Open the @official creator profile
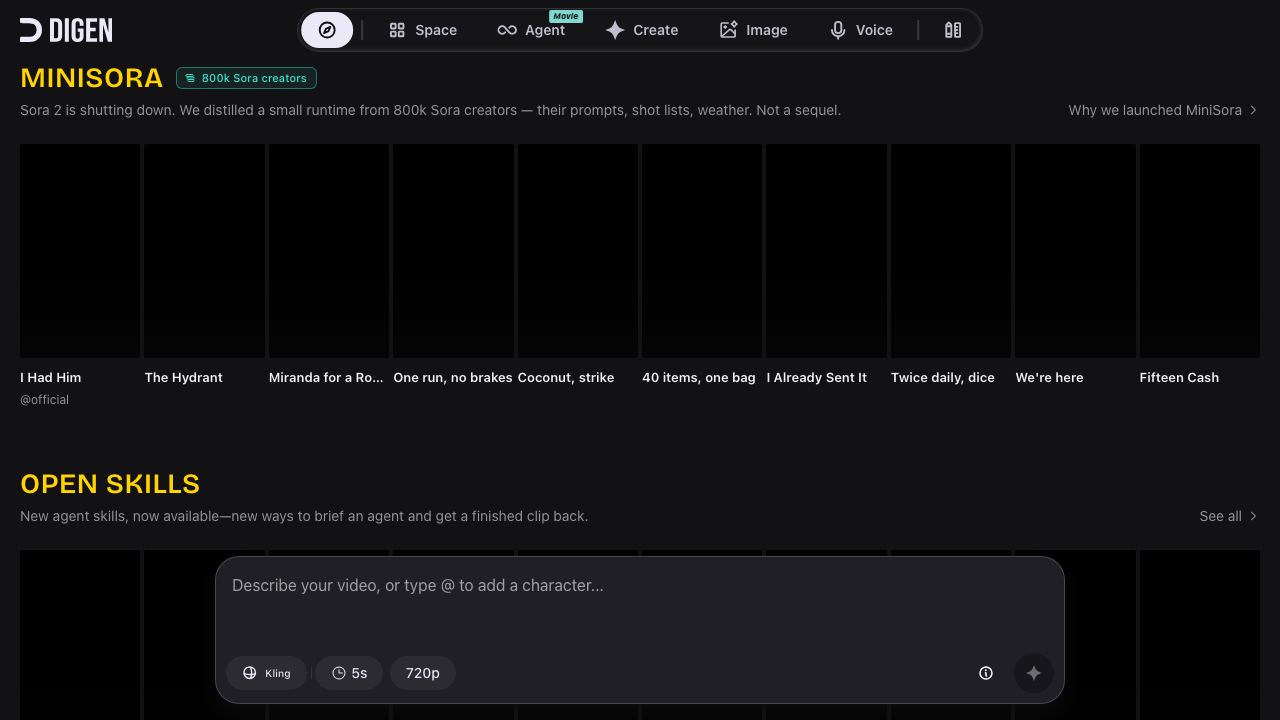Viewport: 1280px width, 720px height. coord(44,400)
